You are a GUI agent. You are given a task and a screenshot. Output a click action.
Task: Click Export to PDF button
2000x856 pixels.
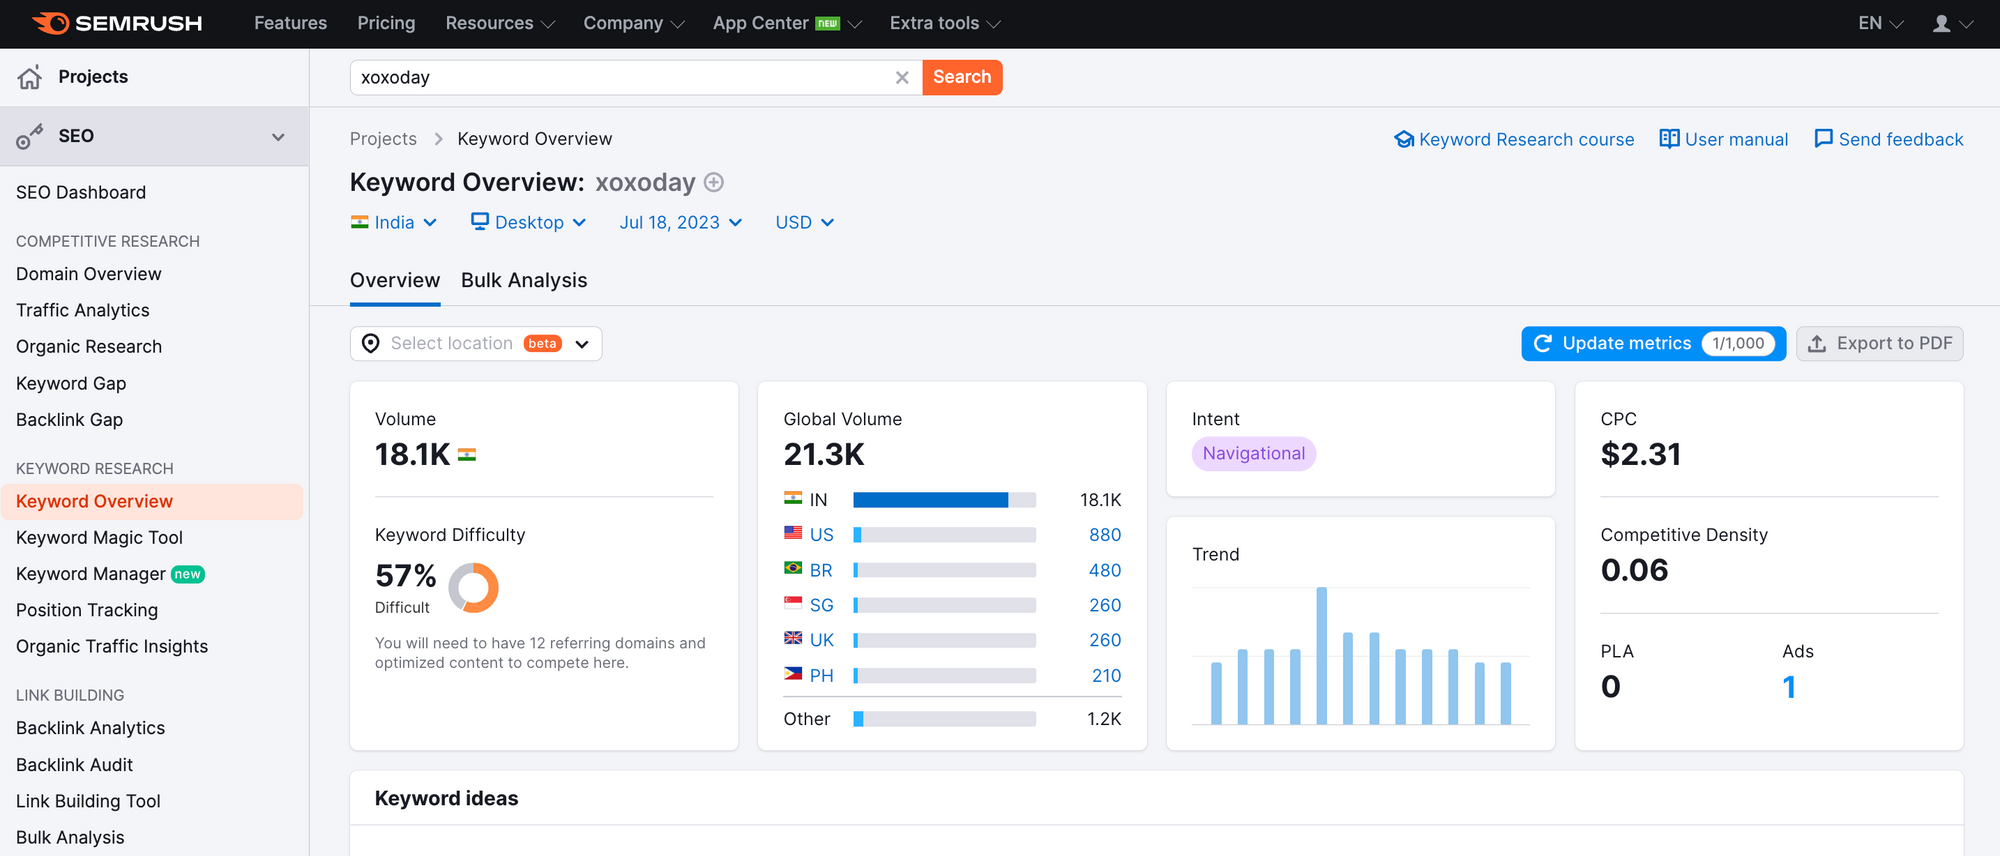click(x=1880, y=343)
